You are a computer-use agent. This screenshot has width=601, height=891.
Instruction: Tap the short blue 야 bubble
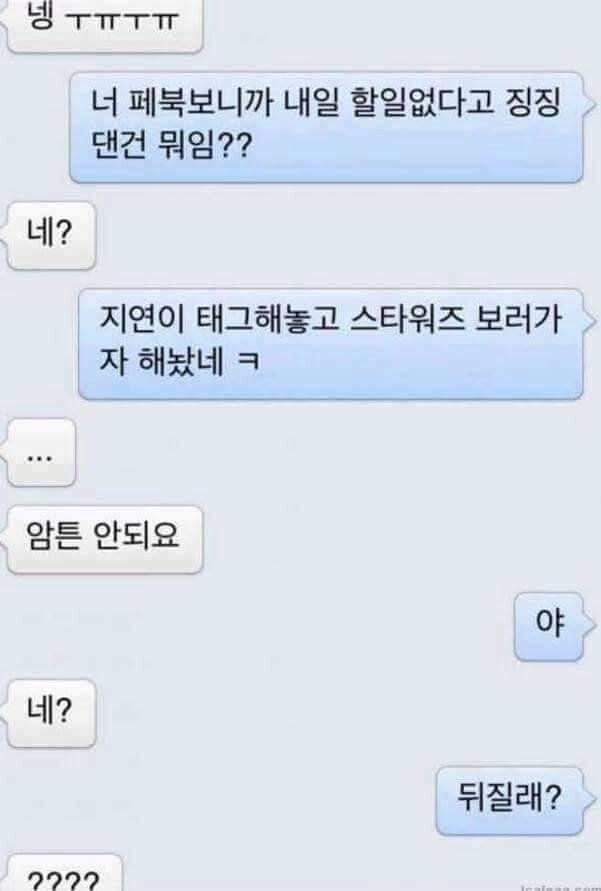point(549,626)
